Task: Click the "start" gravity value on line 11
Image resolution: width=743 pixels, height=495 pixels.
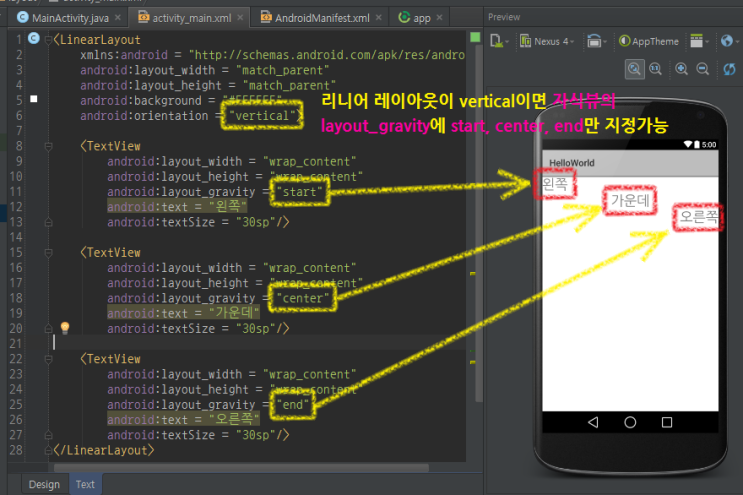Action: click(299, 192)
